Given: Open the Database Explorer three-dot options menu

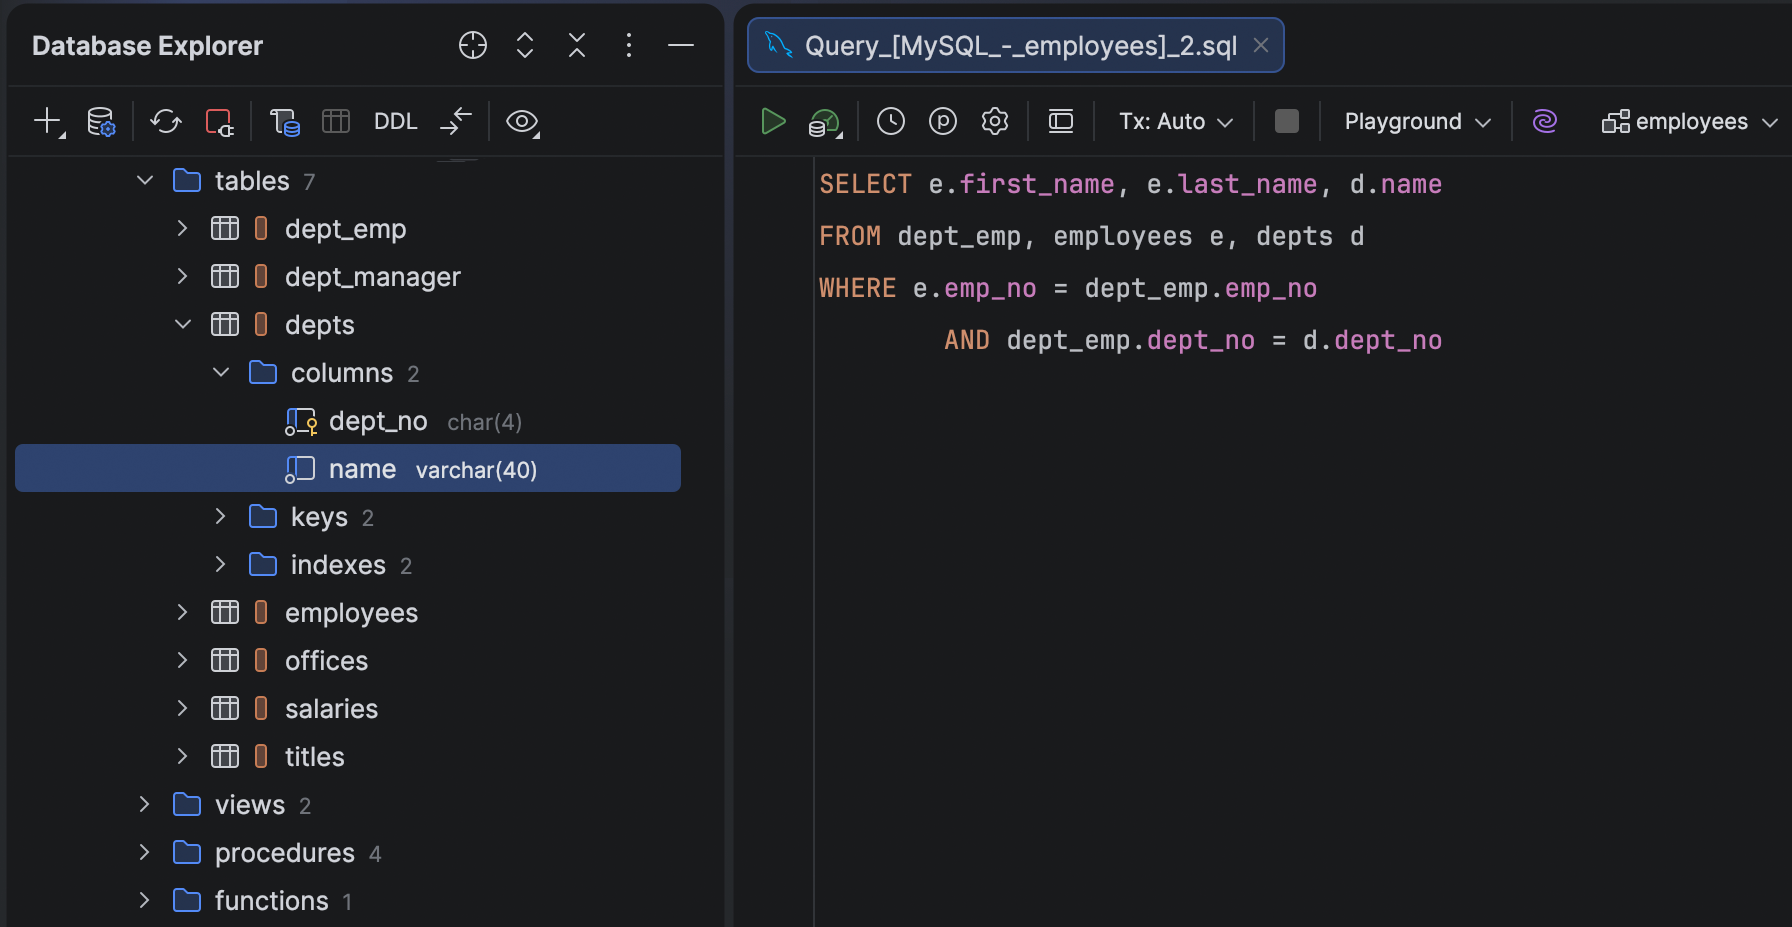Looking at the screenshot, I should tap(628, 46).
